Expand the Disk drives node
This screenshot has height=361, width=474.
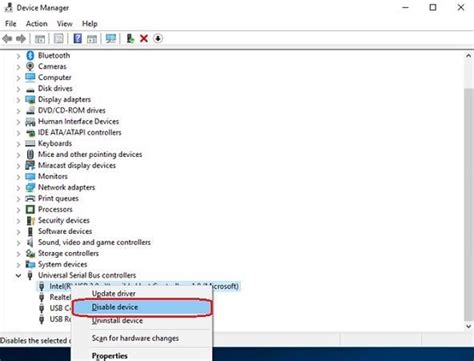click(18, 89)
